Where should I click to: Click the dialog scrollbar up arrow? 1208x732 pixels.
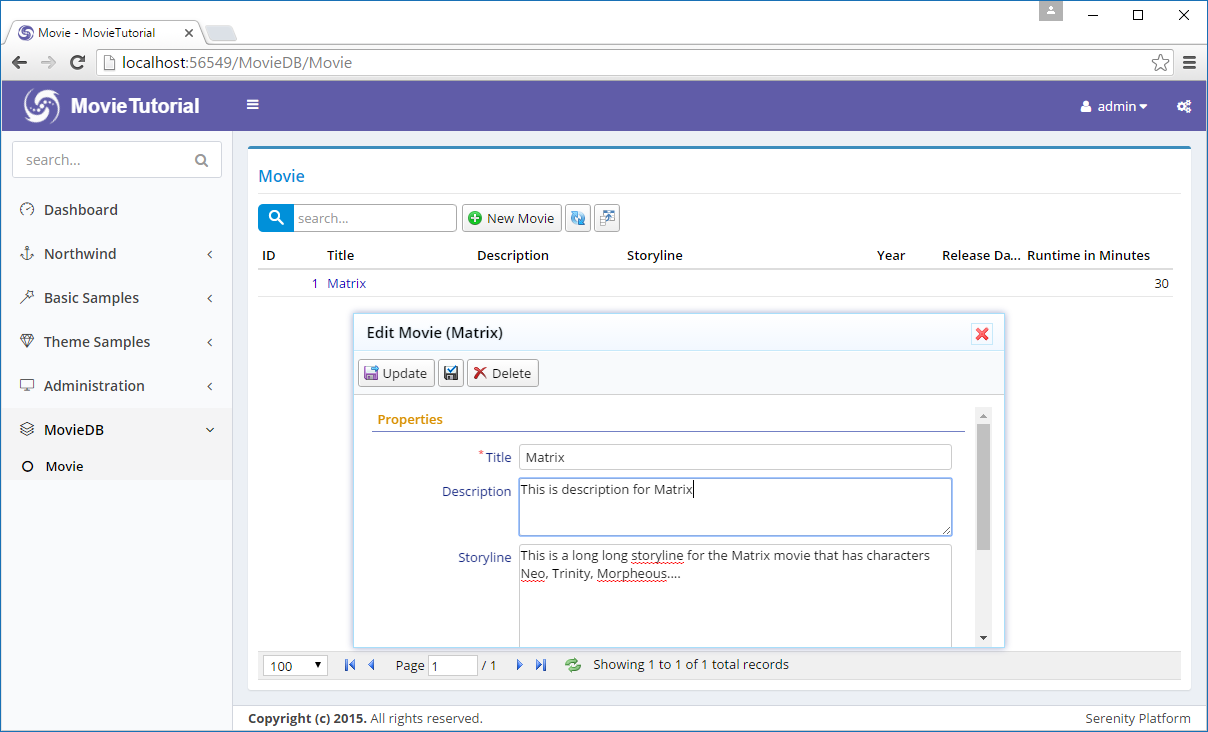click(983, 416)
